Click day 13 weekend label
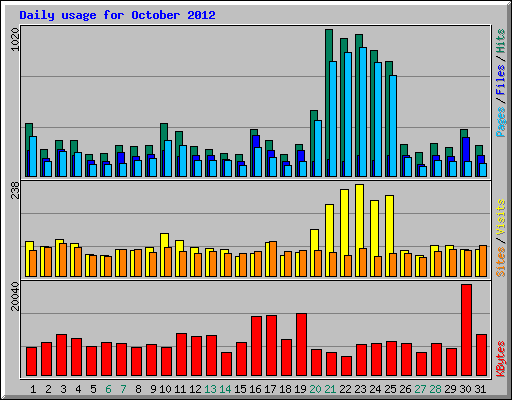 210,389
